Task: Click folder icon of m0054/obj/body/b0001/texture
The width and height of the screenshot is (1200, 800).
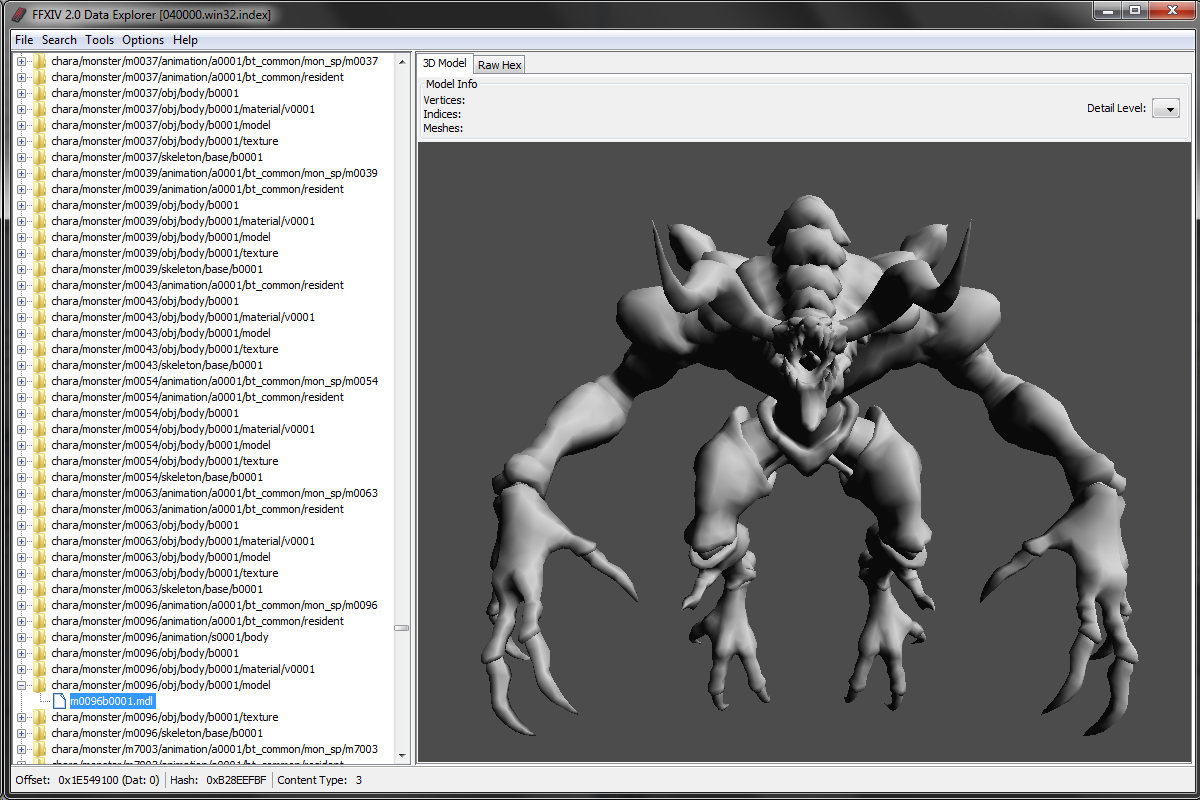Action: tap(40, 461)
